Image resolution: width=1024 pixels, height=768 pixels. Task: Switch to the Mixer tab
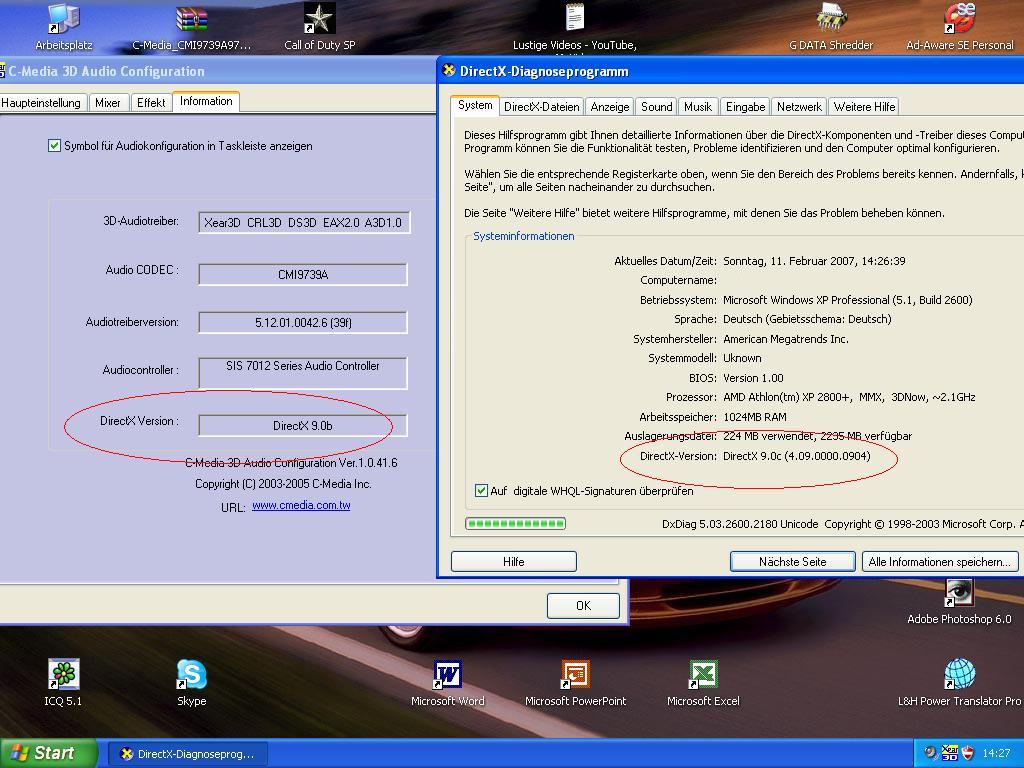[x=108, y=103]
